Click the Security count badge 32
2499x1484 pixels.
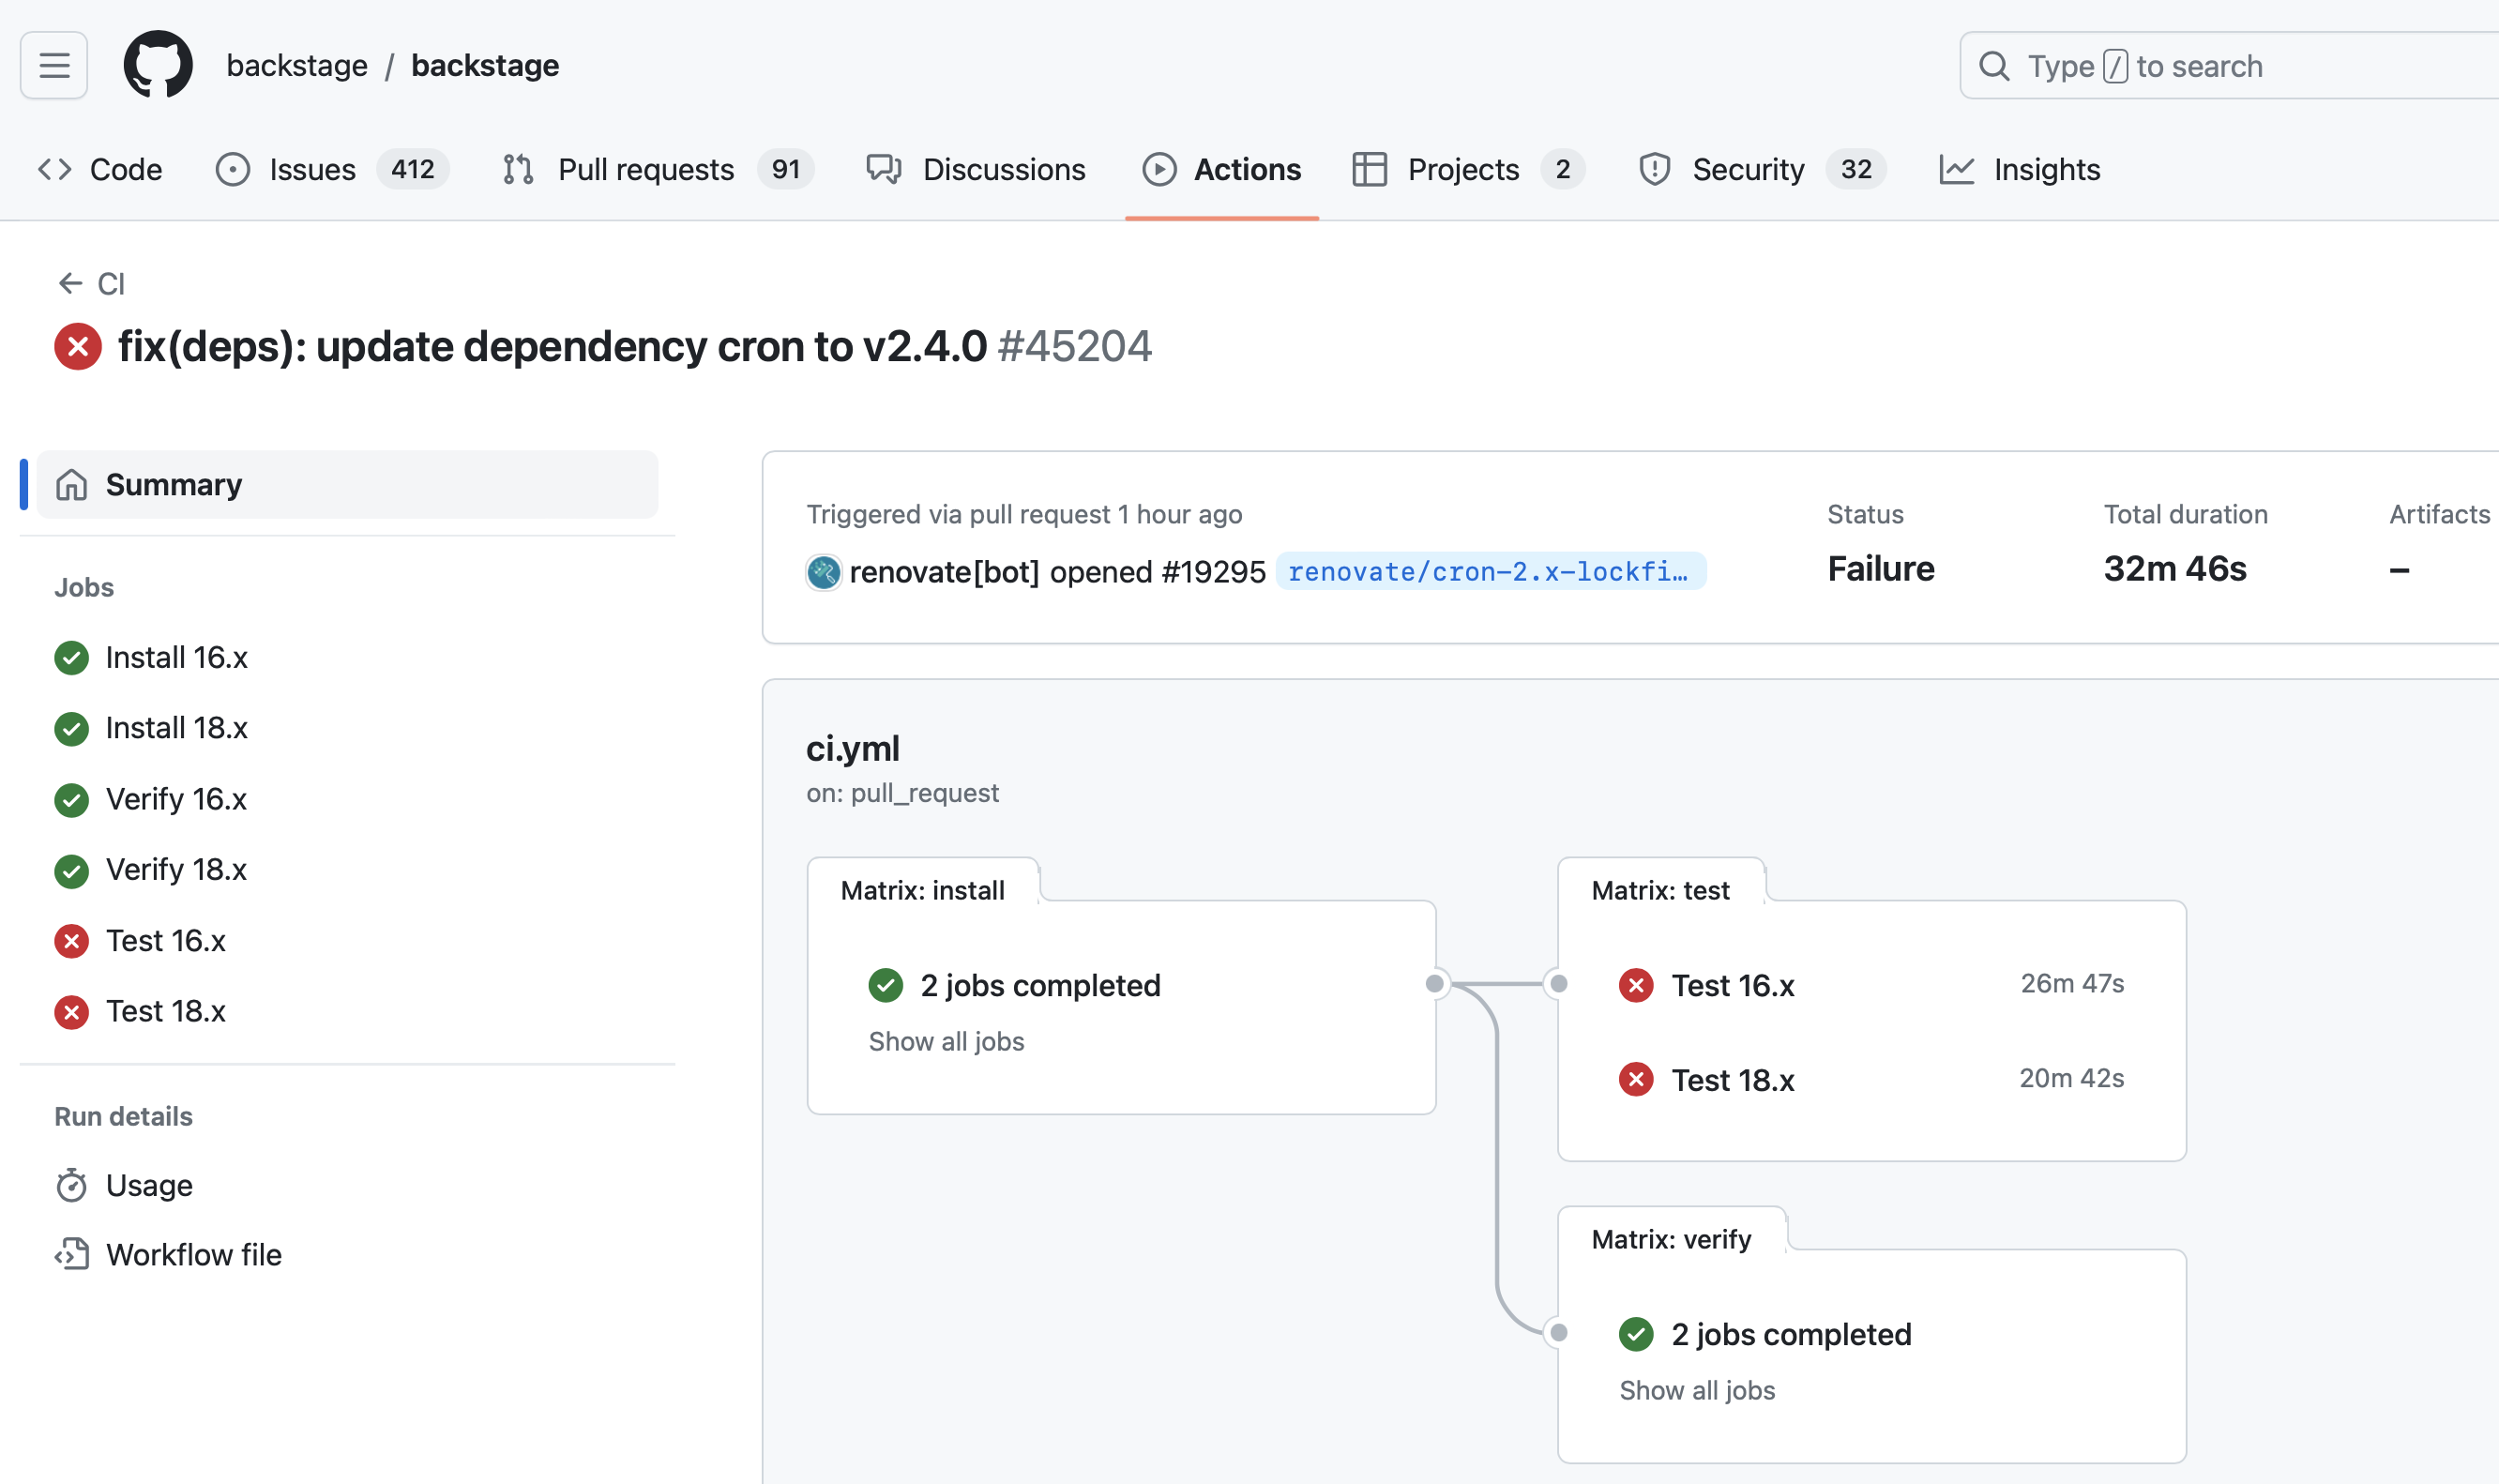(1856, 169)
